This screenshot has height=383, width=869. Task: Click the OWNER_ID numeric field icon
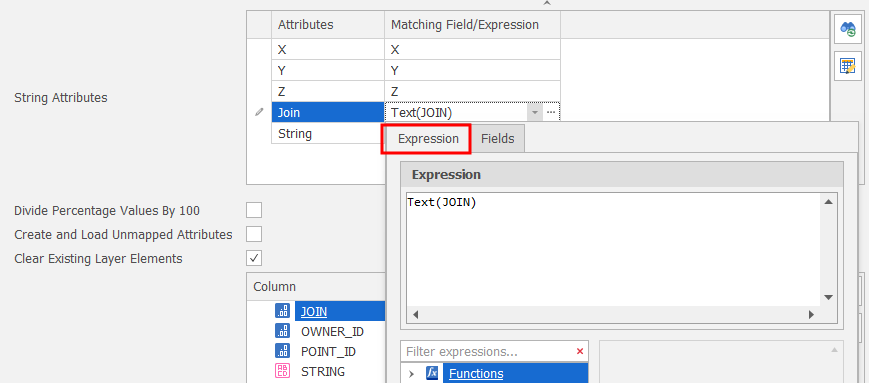click(282, 331)
